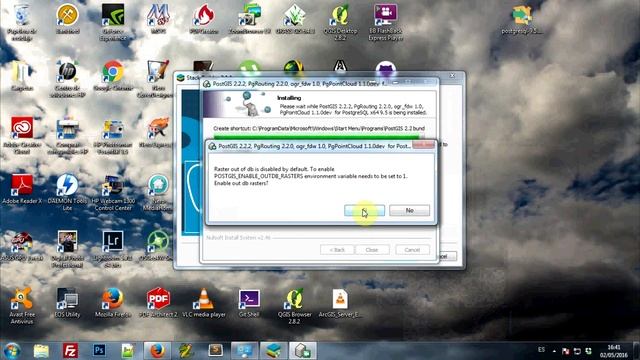The height and width of the screenshot is (360, 640).
Task: Click the grayed Close button in installer
Action: point(372,249)
